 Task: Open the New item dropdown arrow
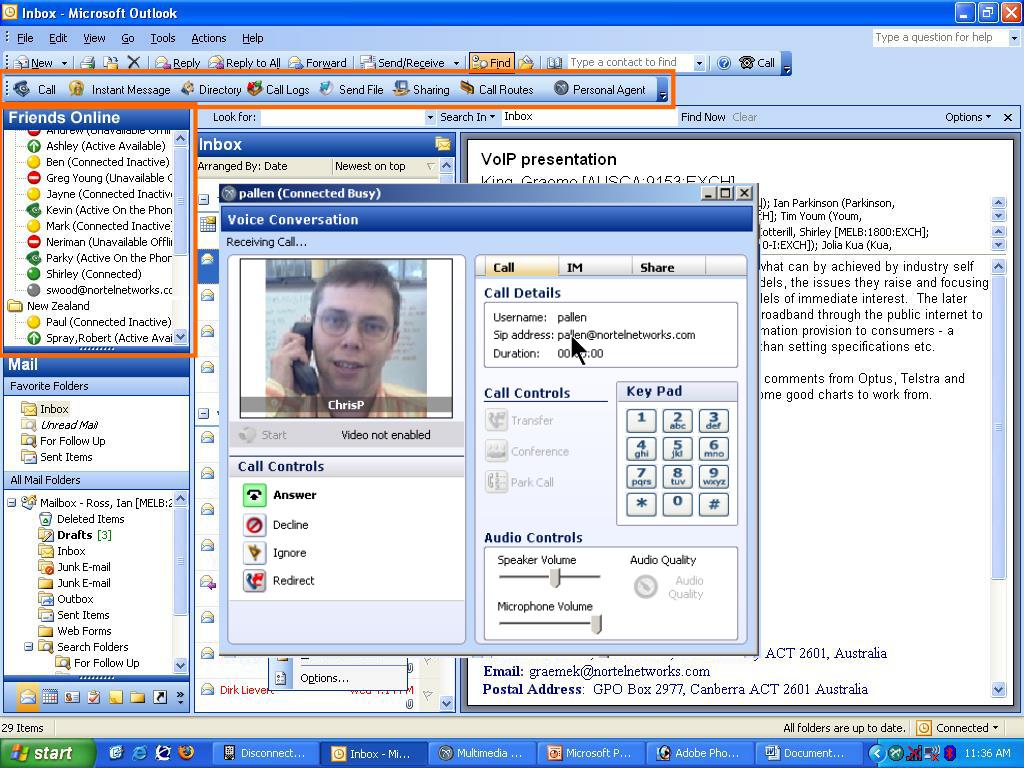(x=64, y=63)
